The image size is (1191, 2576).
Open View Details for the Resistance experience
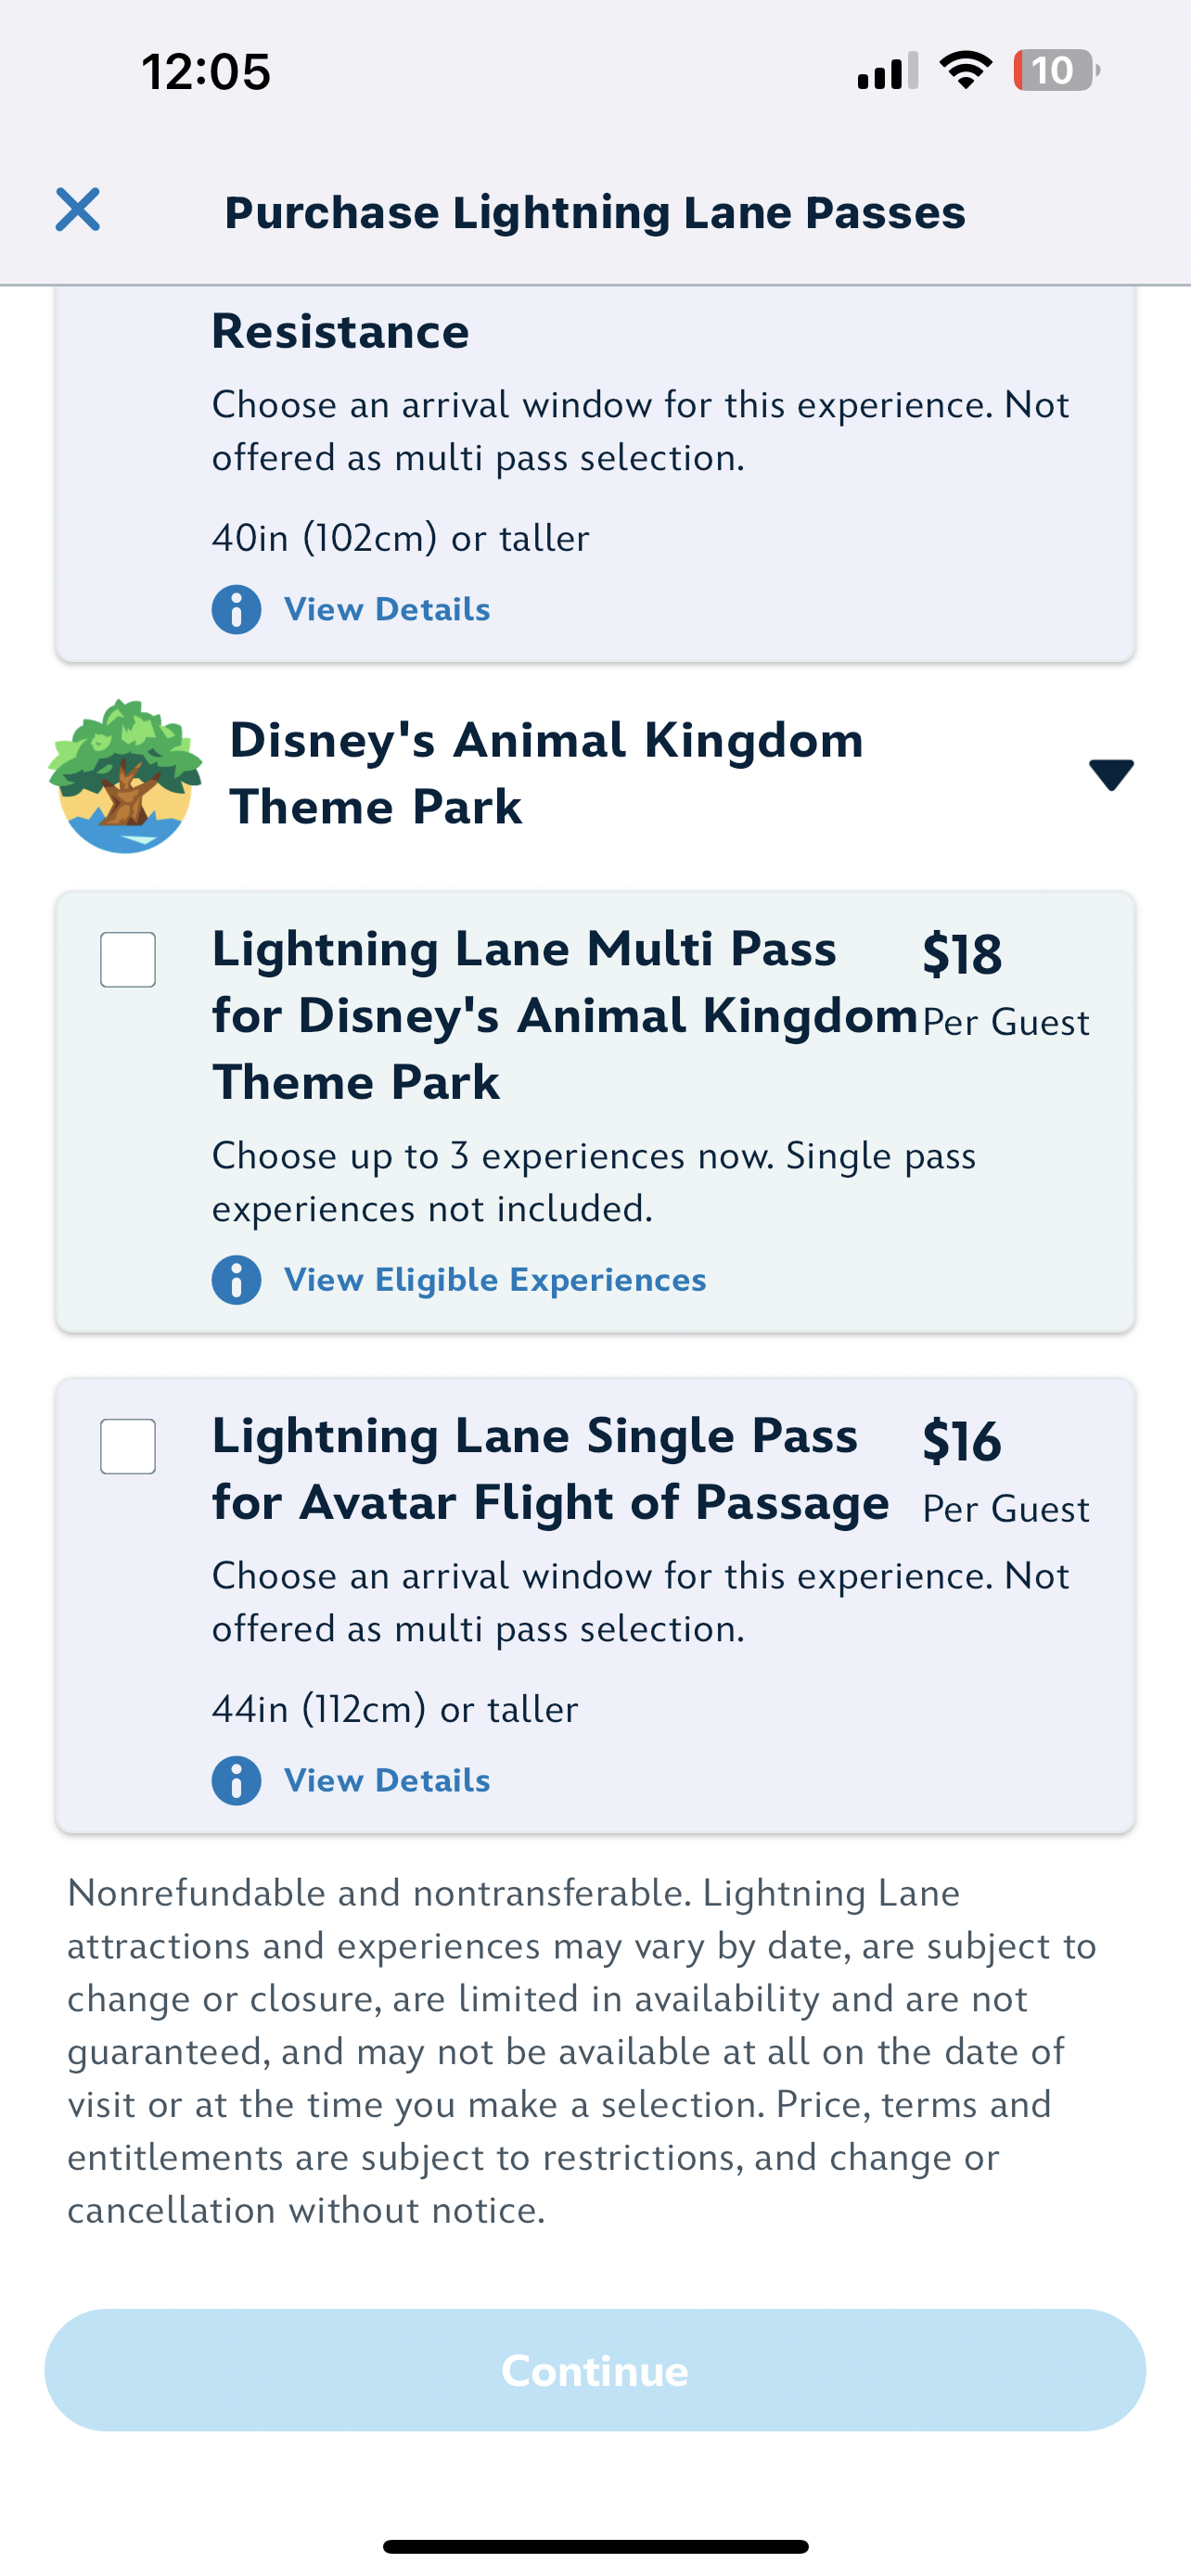[x=387, y=609]
